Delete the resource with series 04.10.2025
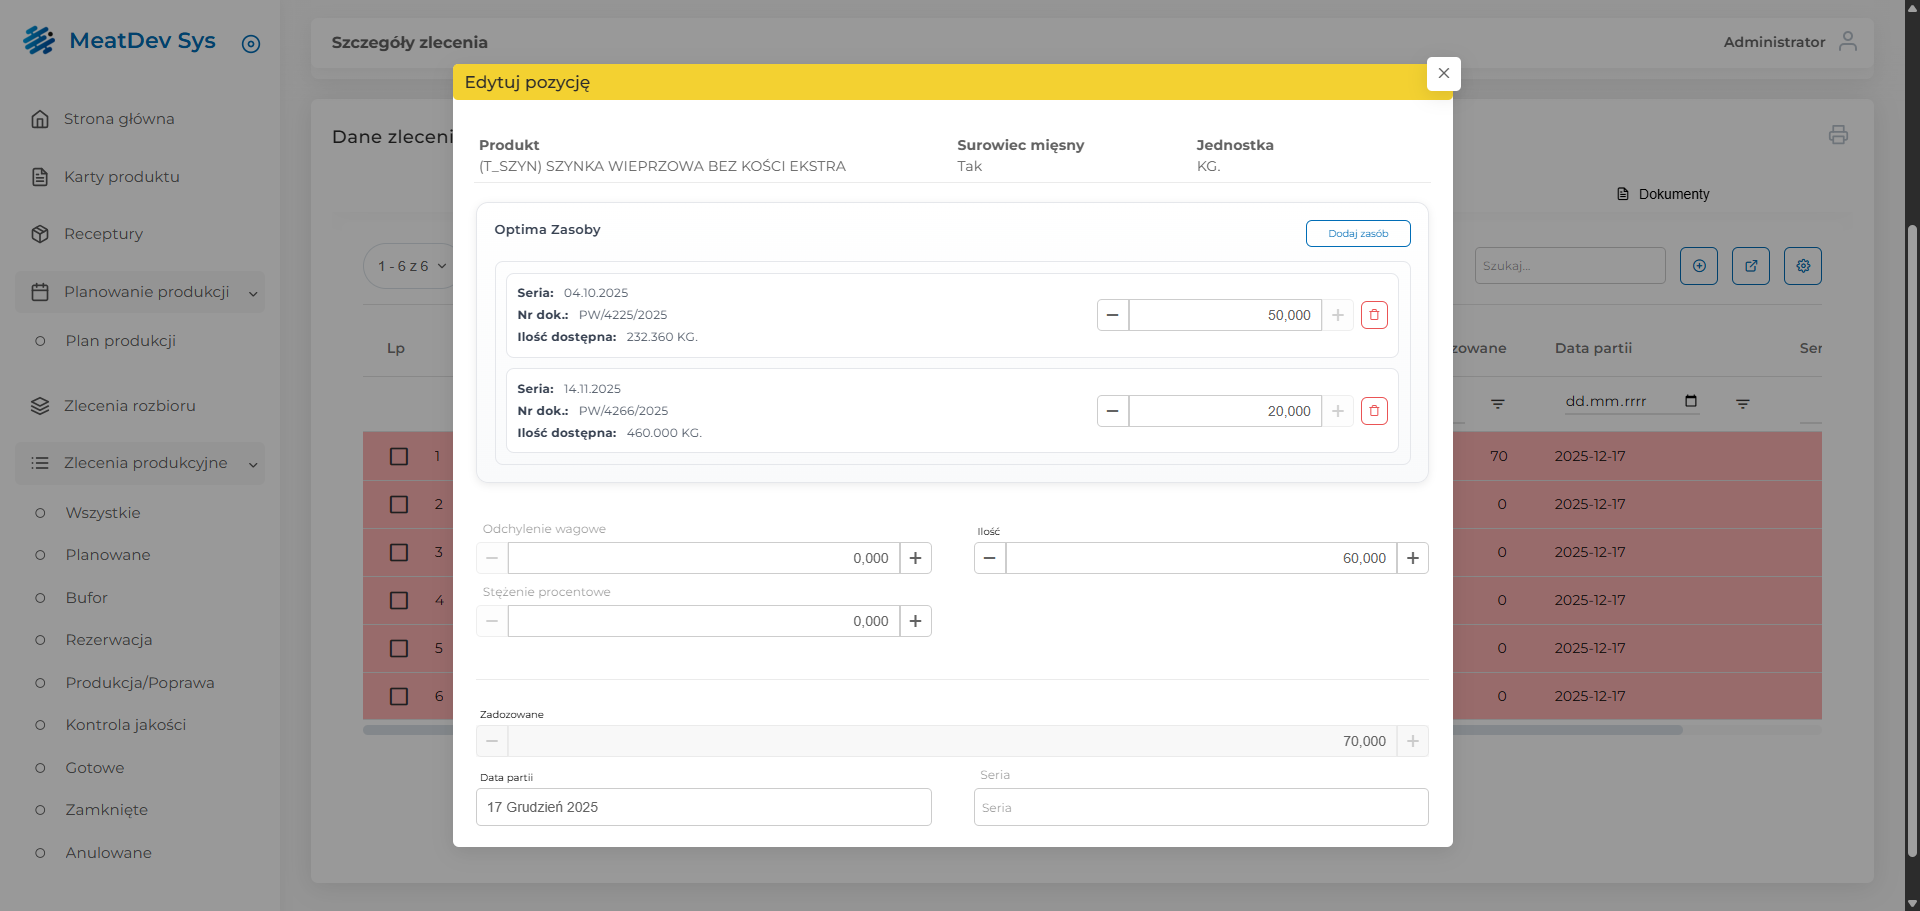This screenshot has width=1920, height=911. (1374, 315)
